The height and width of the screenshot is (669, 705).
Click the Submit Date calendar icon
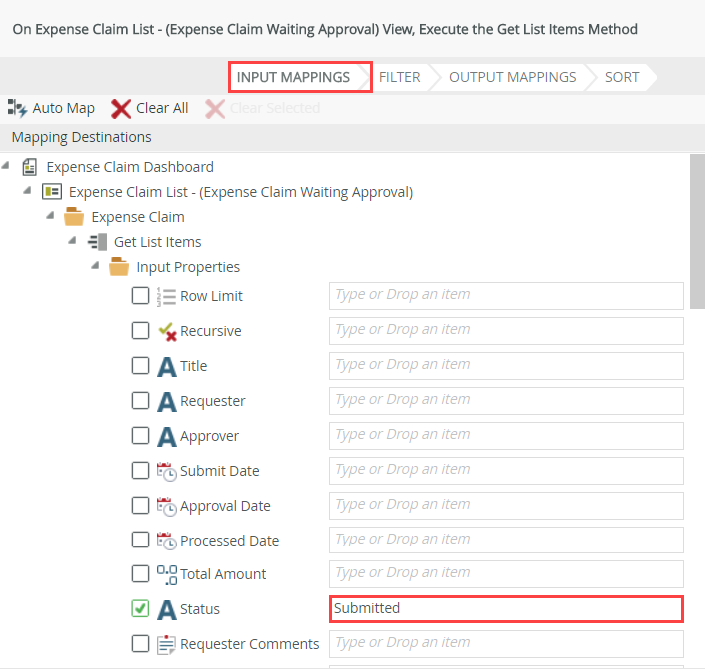click(166, 472)
